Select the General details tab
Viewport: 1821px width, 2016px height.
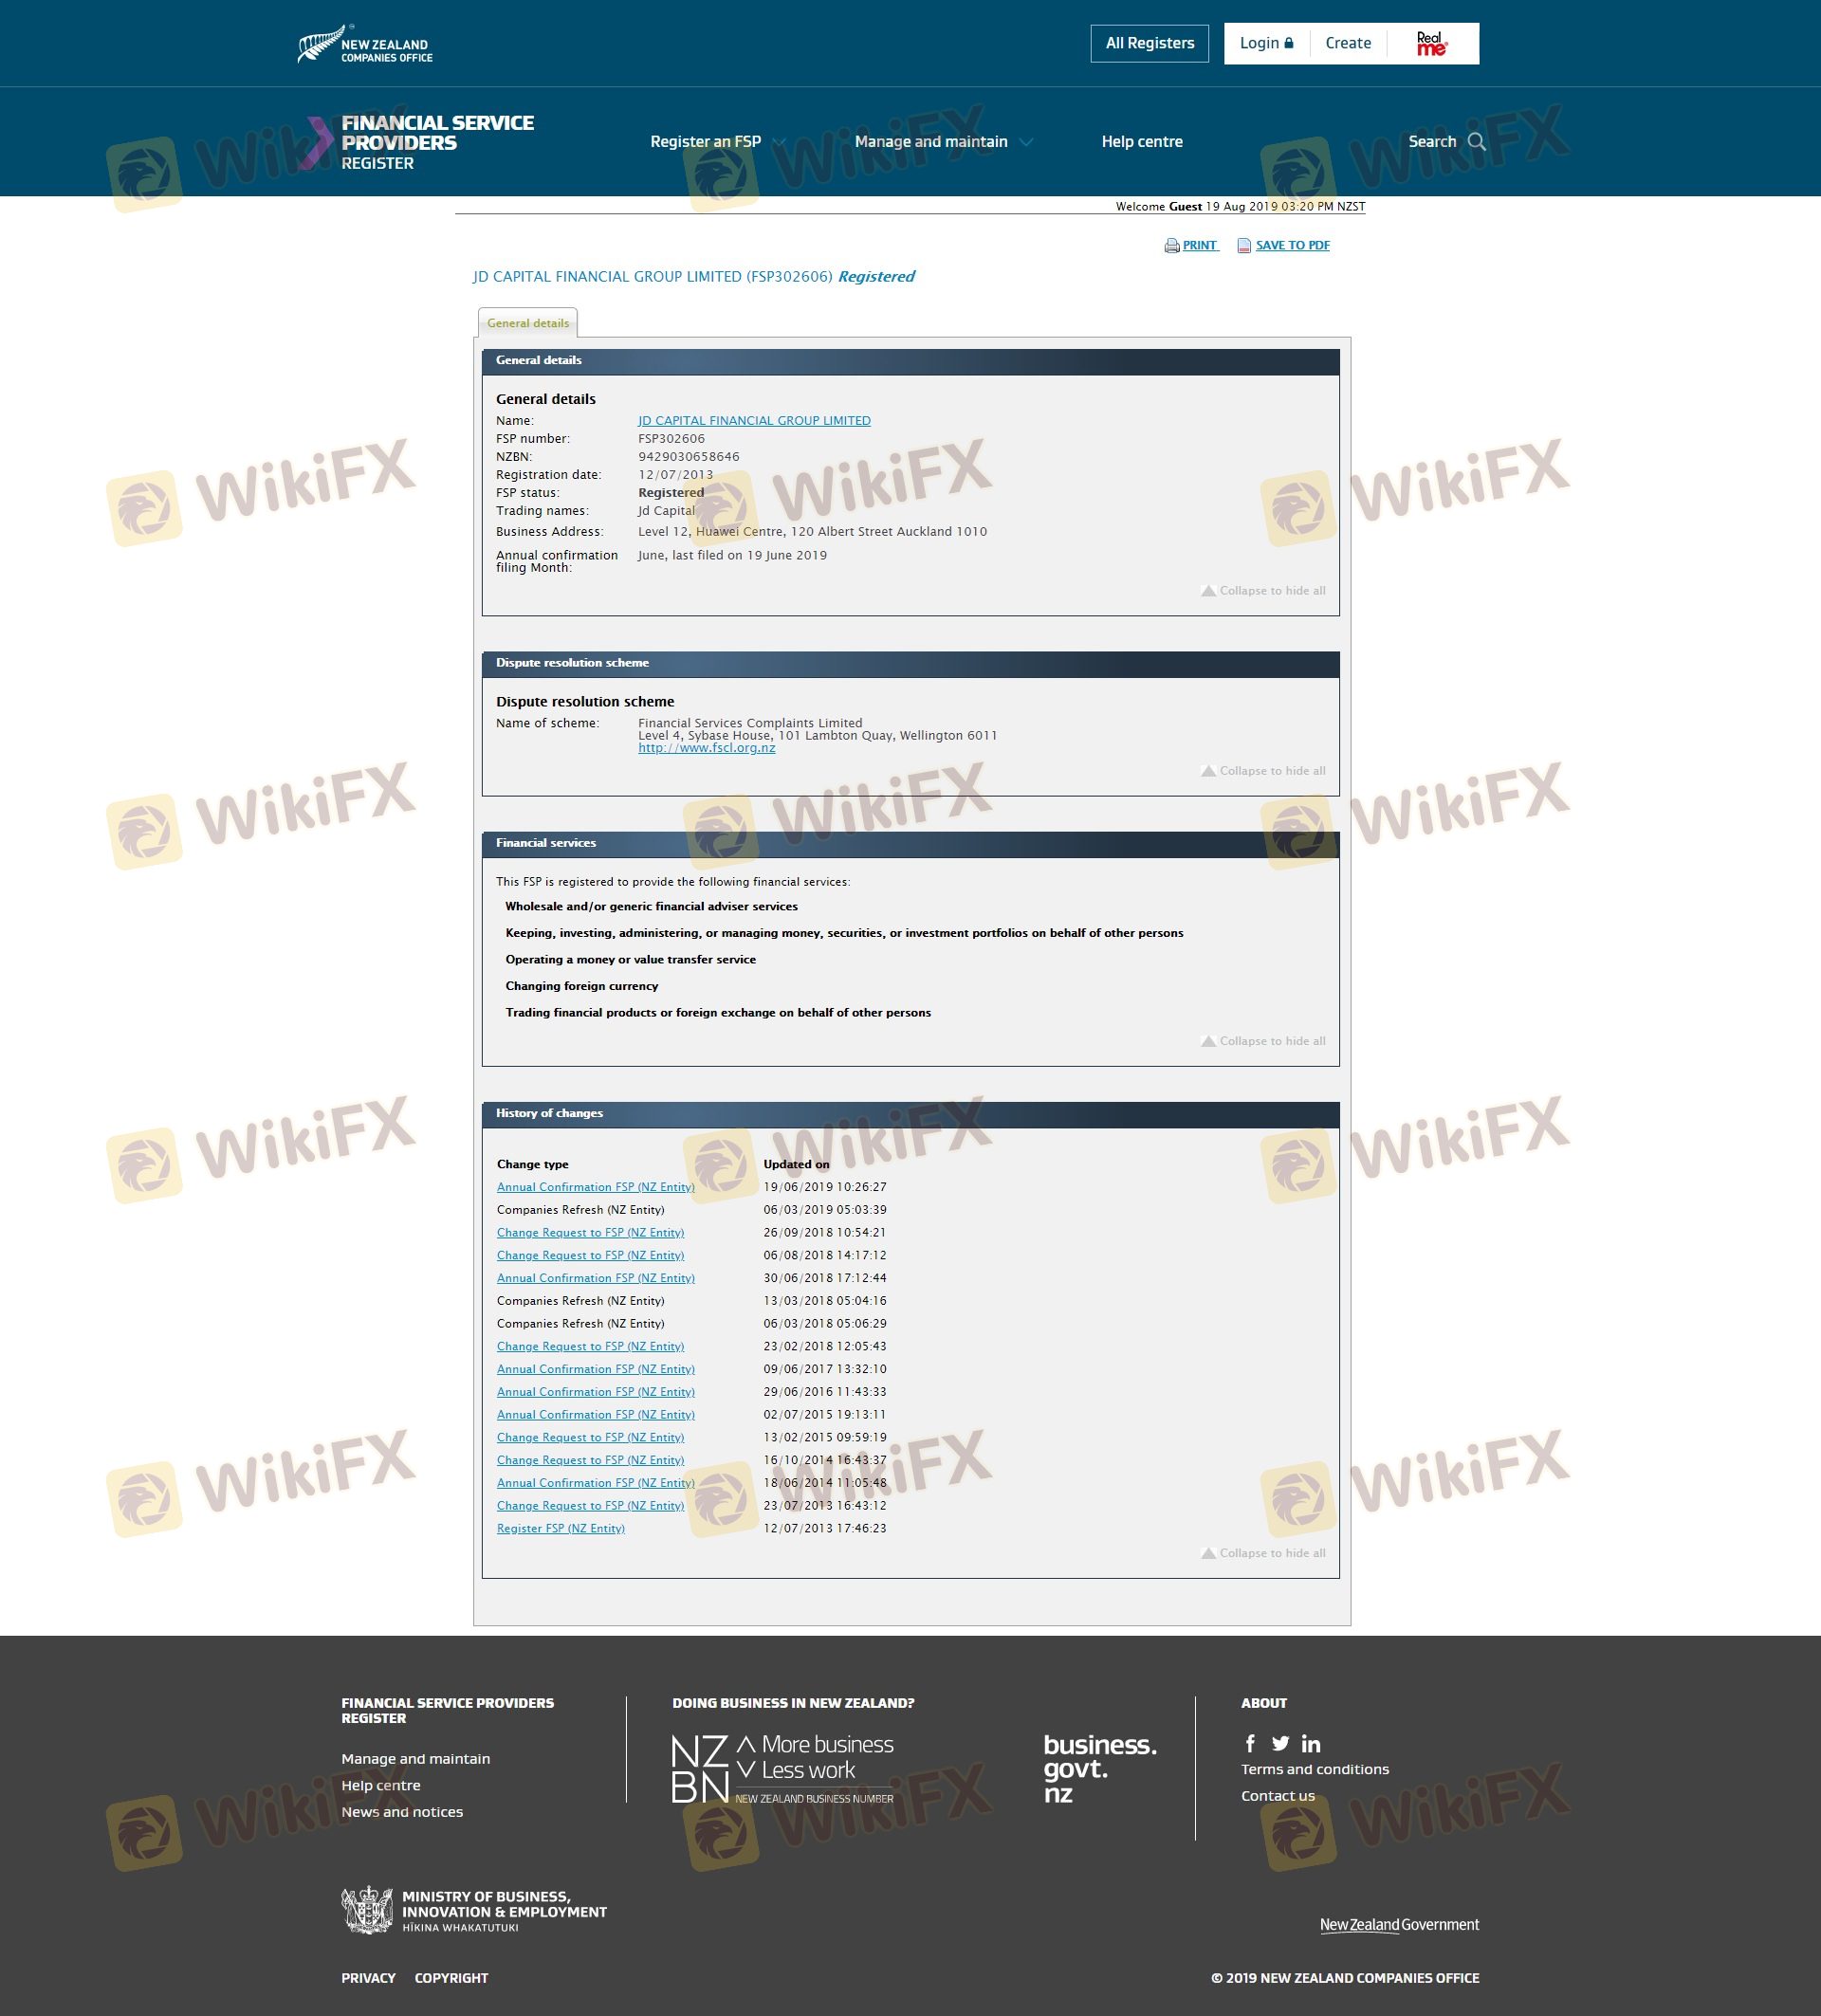527,323
